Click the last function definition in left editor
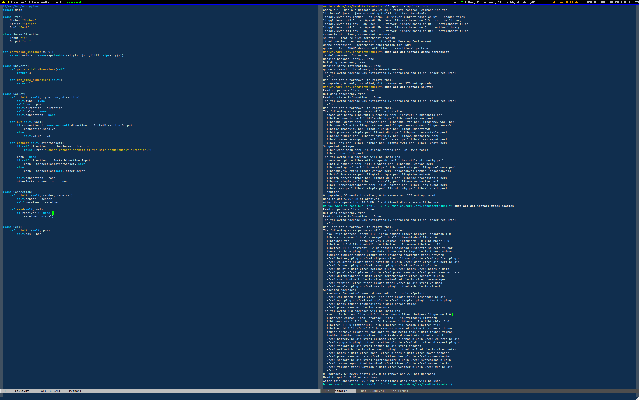Image resolution: width=639 pixels, height=400 pixels. 10,226
